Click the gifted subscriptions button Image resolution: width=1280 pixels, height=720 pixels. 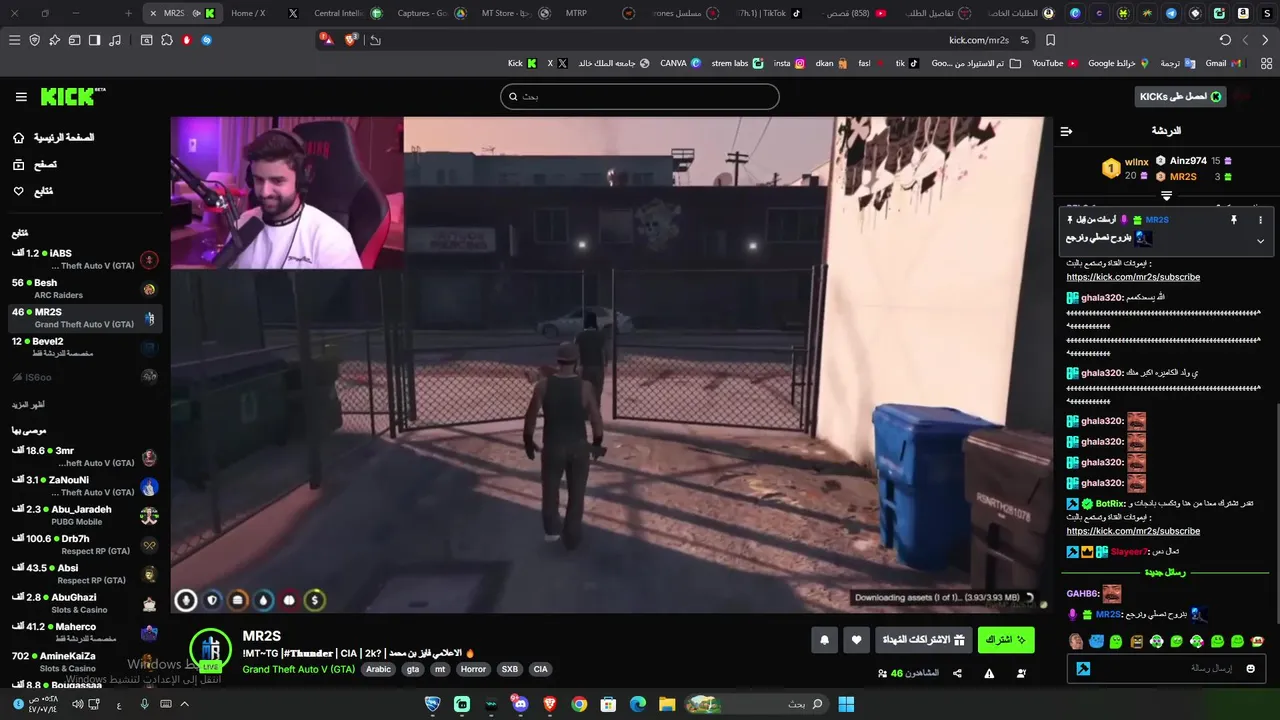(x=924, y=640)
